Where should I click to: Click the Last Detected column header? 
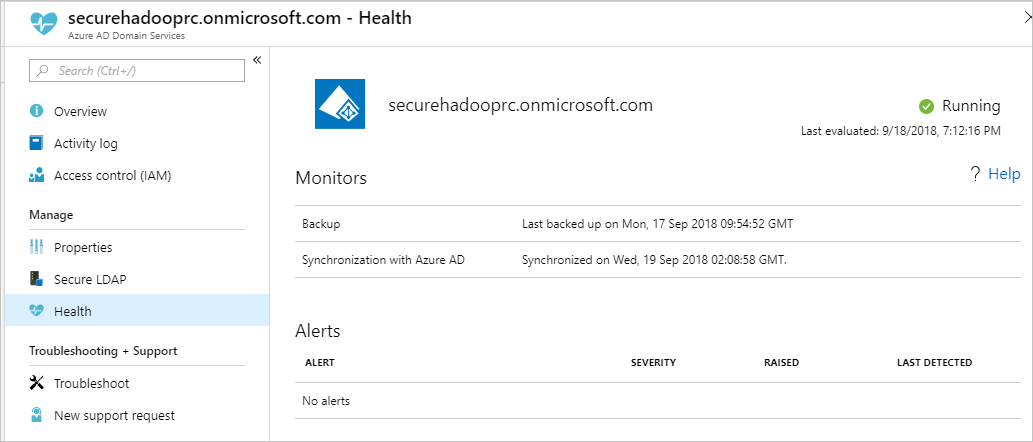(x=934, y=362)
